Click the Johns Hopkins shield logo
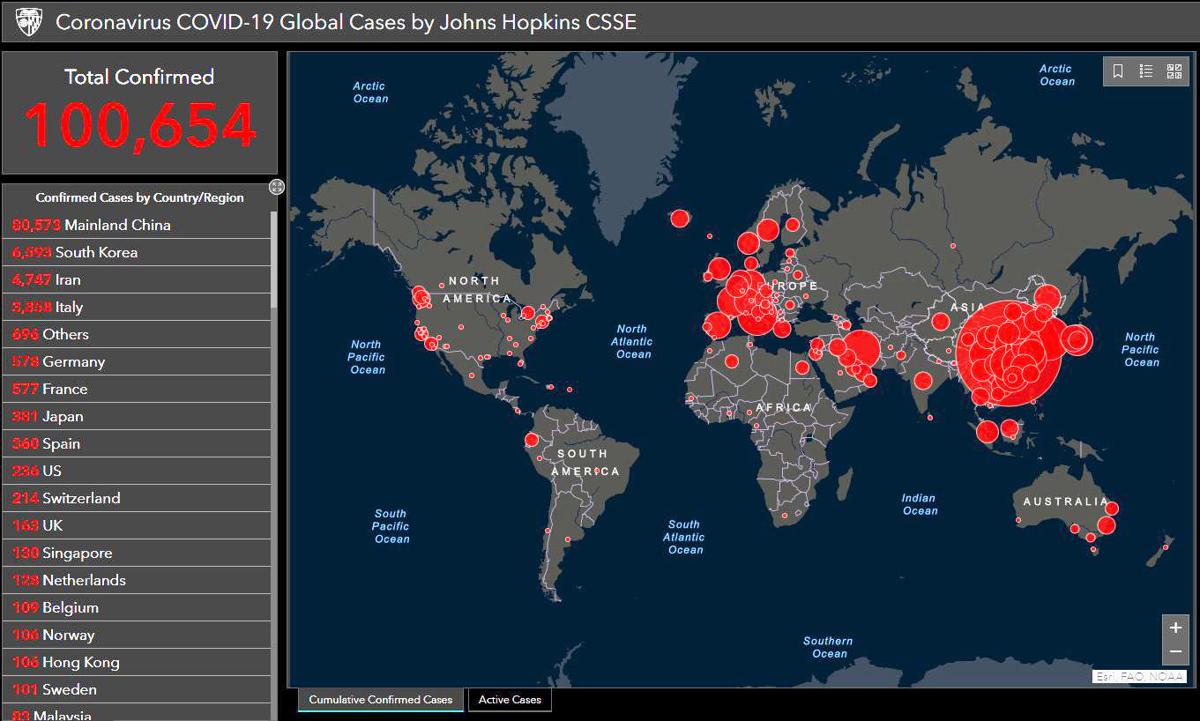 click(29, 21)
